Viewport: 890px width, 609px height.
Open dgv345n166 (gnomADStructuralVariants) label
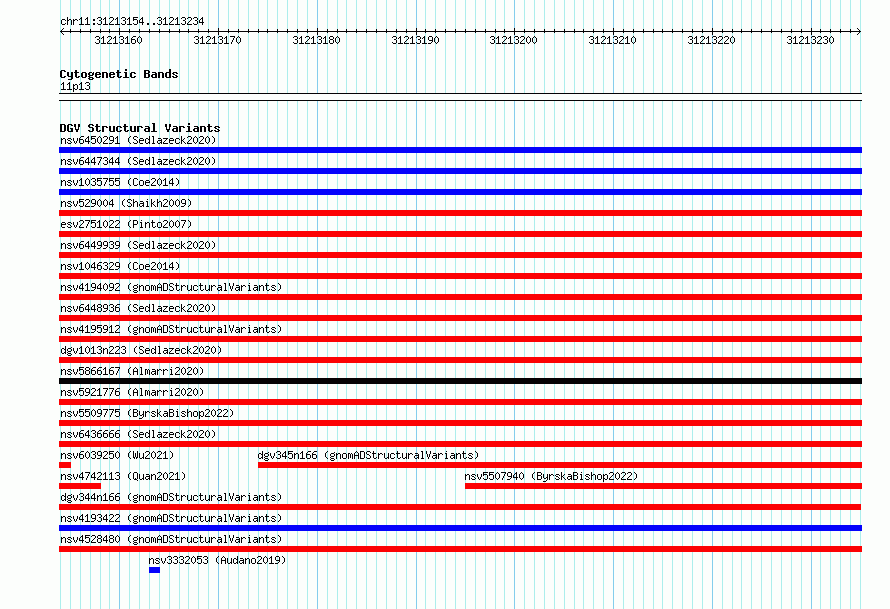point(368,455)
